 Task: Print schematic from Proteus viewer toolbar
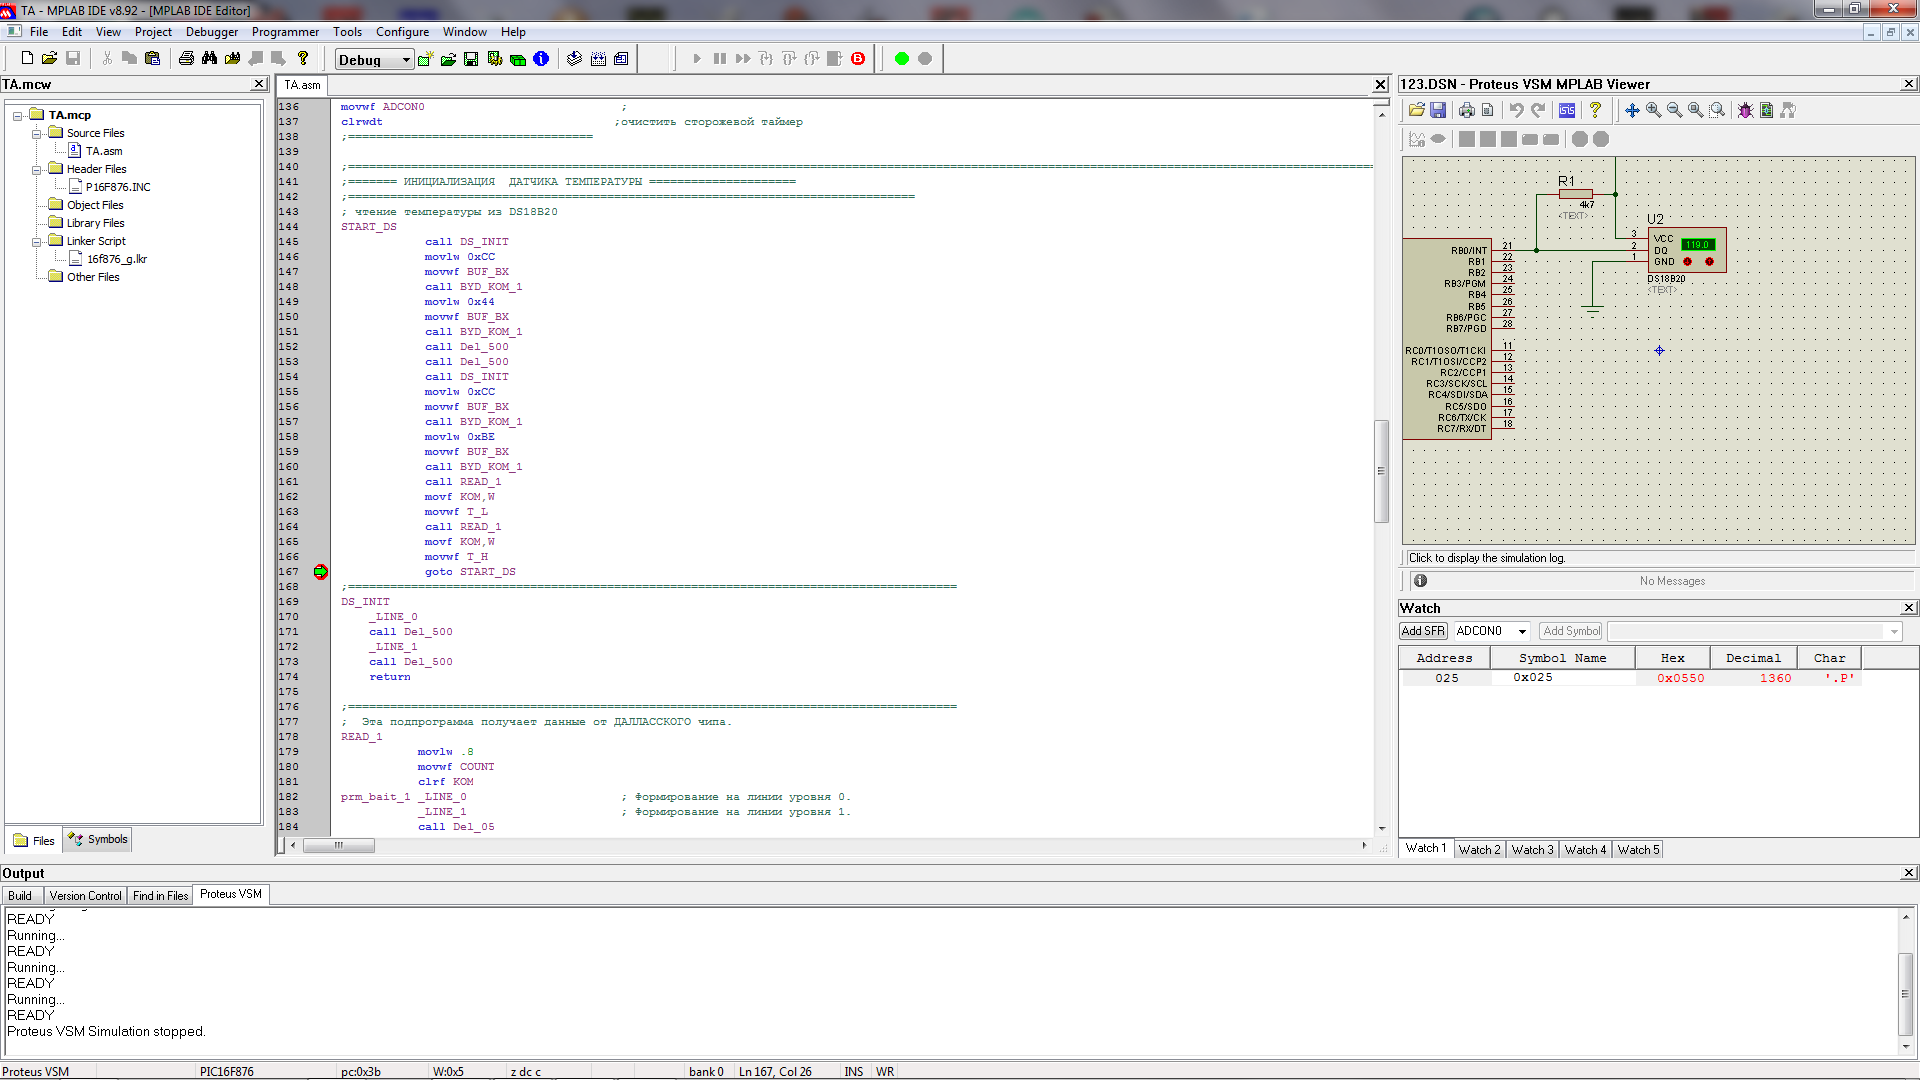(1466, 111)
